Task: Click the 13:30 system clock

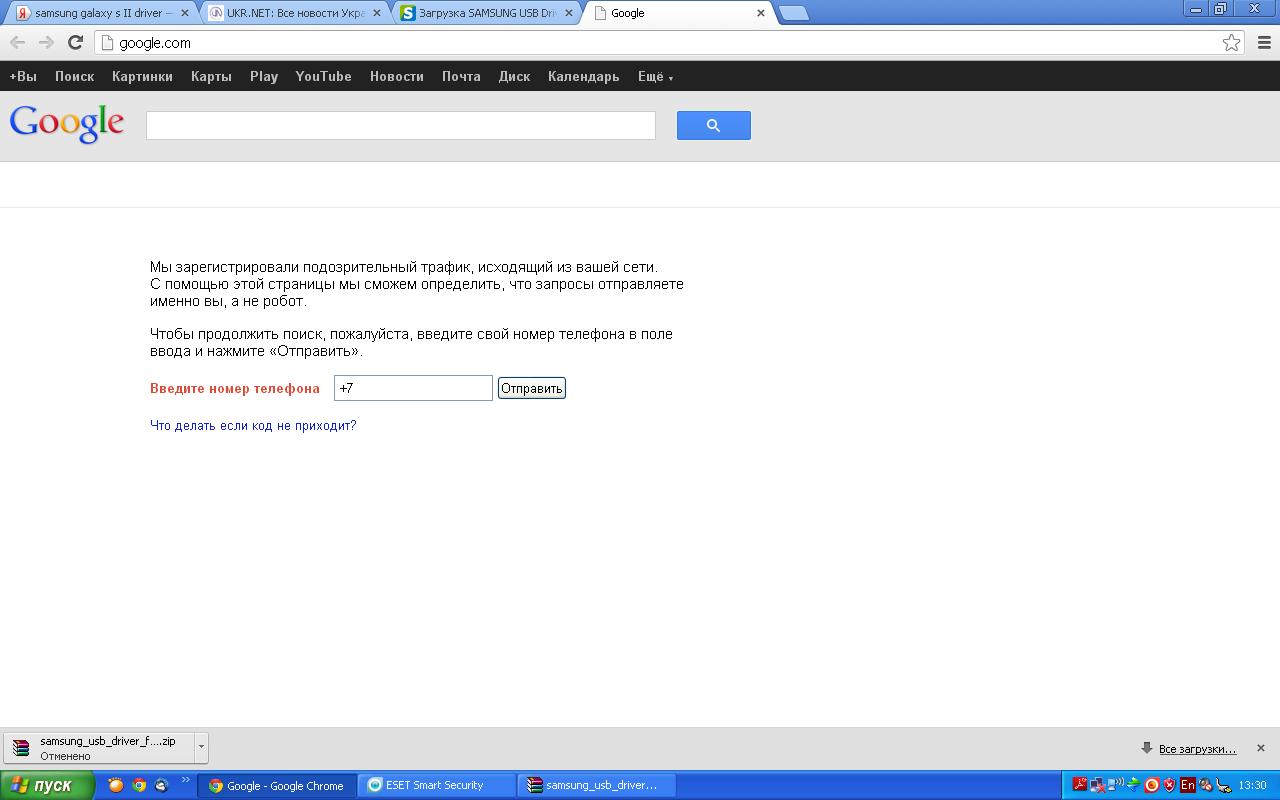Action: point(1253,785)
